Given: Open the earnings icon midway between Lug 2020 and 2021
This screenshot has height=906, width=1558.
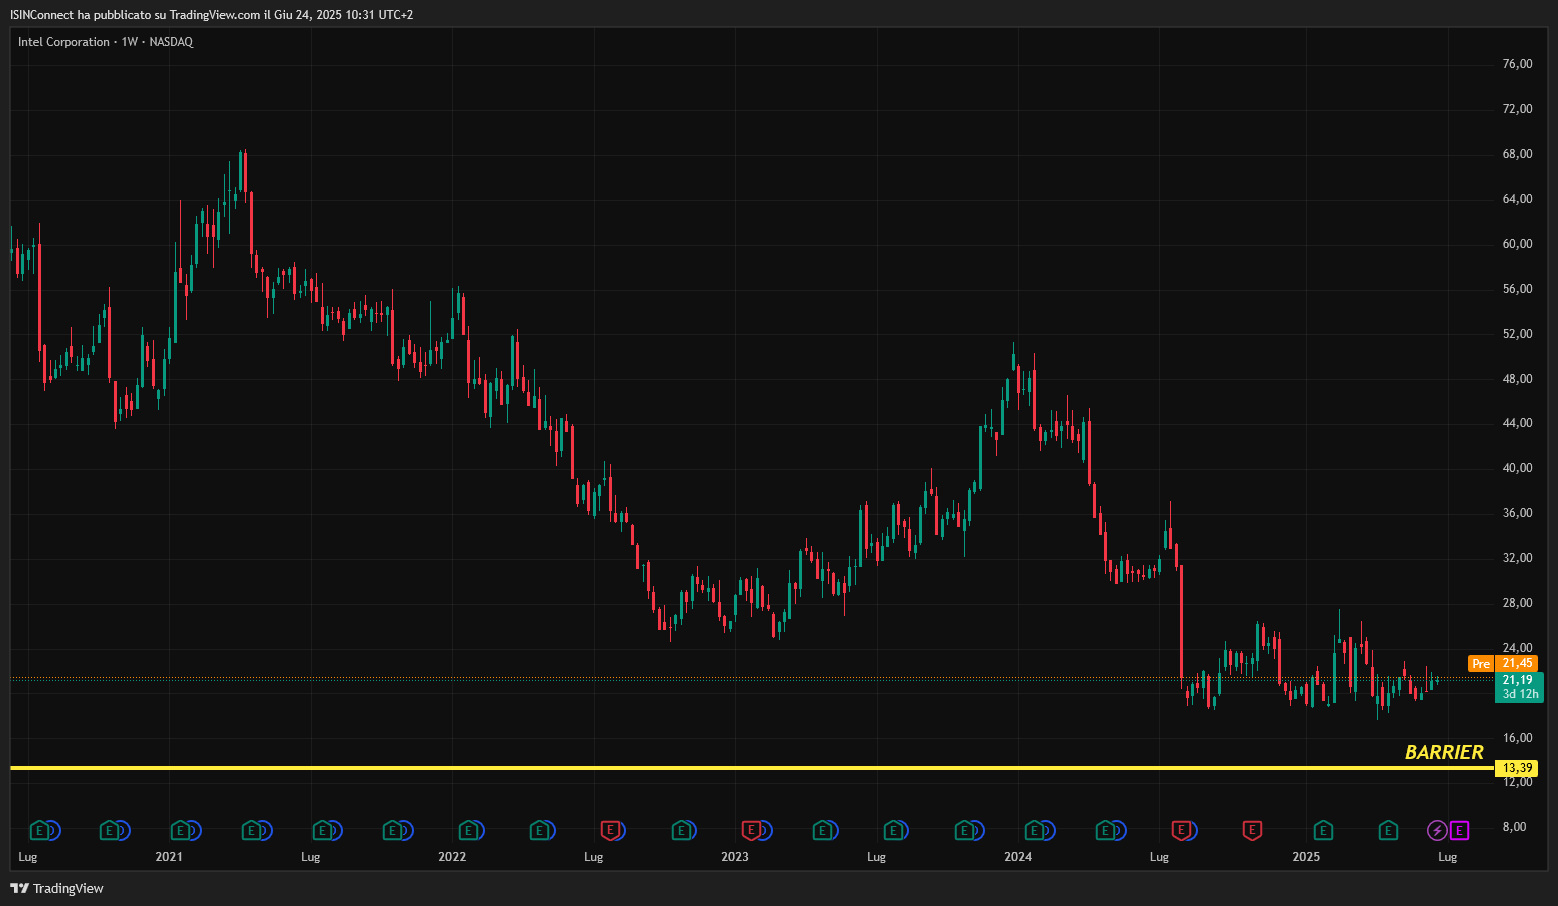Looking at the screenshot, I should tap(109, 830).
